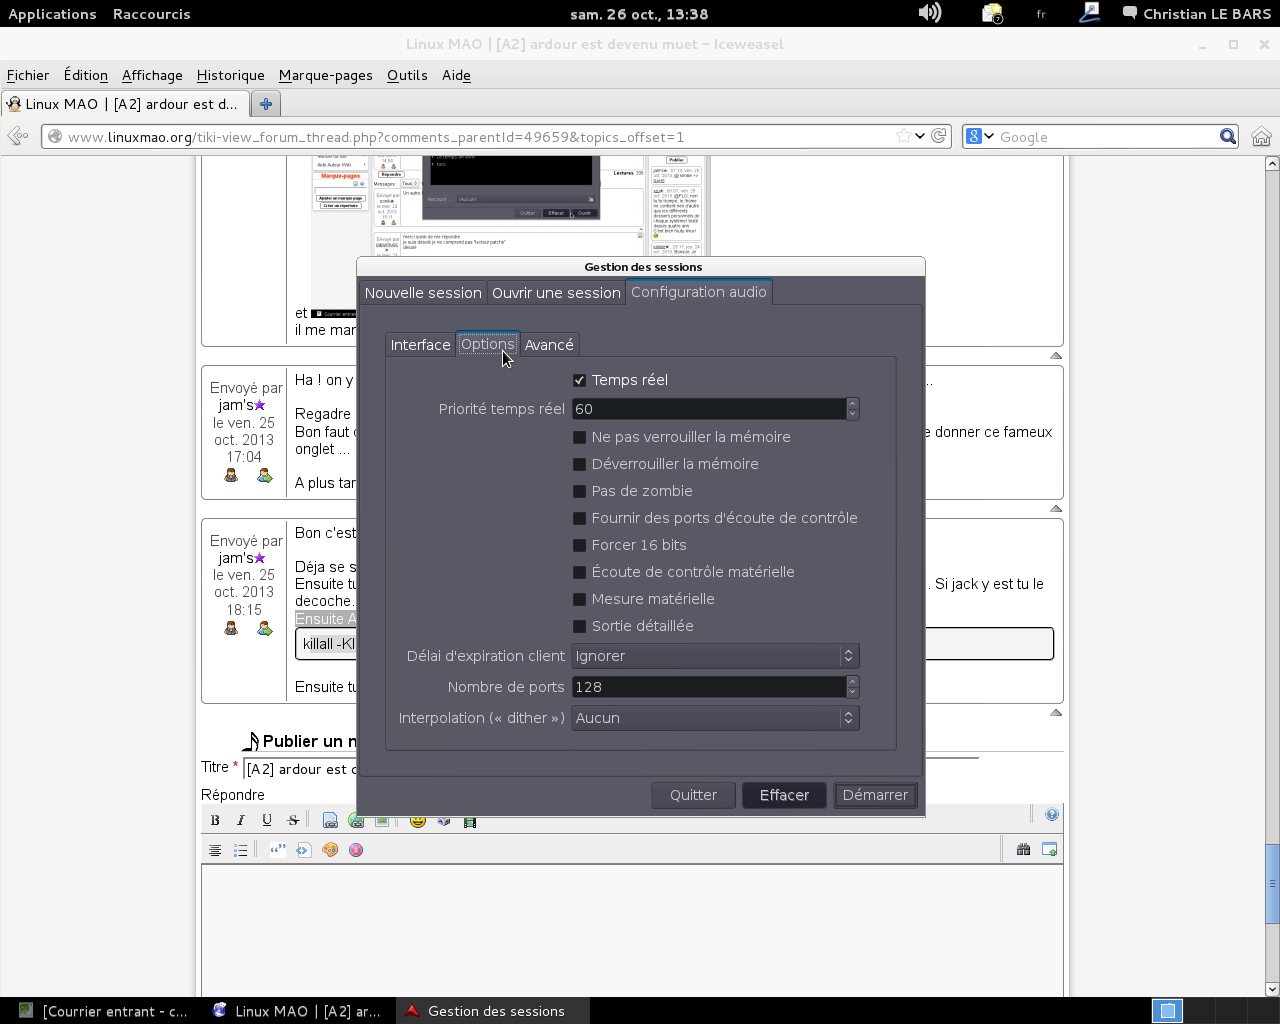Open the Fichier menu
Viewport: 1280px width, 1024px height.
[x=28, y=75]
